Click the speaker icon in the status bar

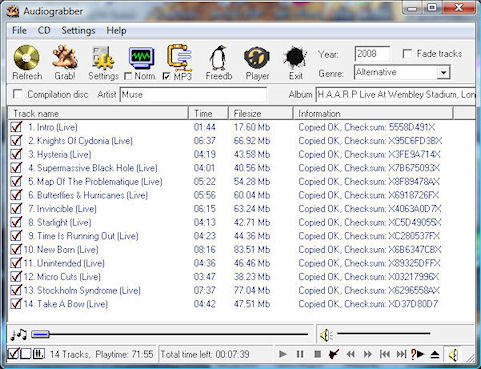[x=453, y=355]
